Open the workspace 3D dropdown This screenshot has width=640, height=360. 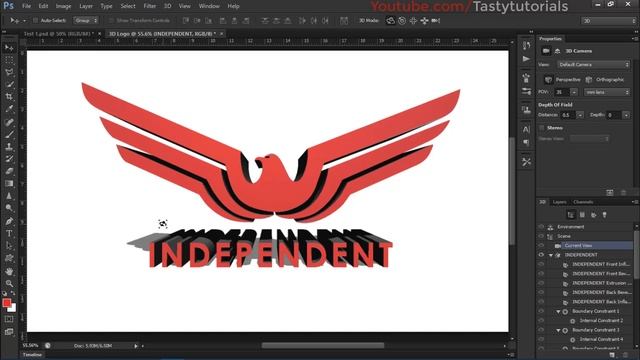tap(608, 20)
